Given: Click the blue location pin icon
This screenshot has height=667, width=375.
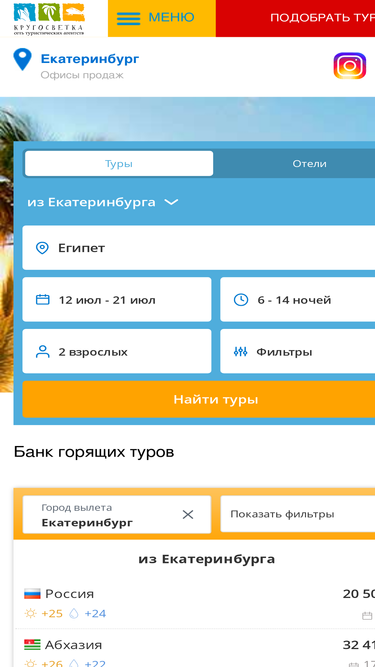Looking at the screenshot, I should click(x=22, y=60).
